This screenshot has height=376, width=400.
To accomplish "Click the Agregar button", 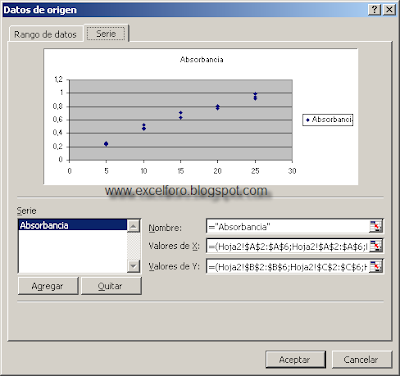I will [x=48, y=286].
